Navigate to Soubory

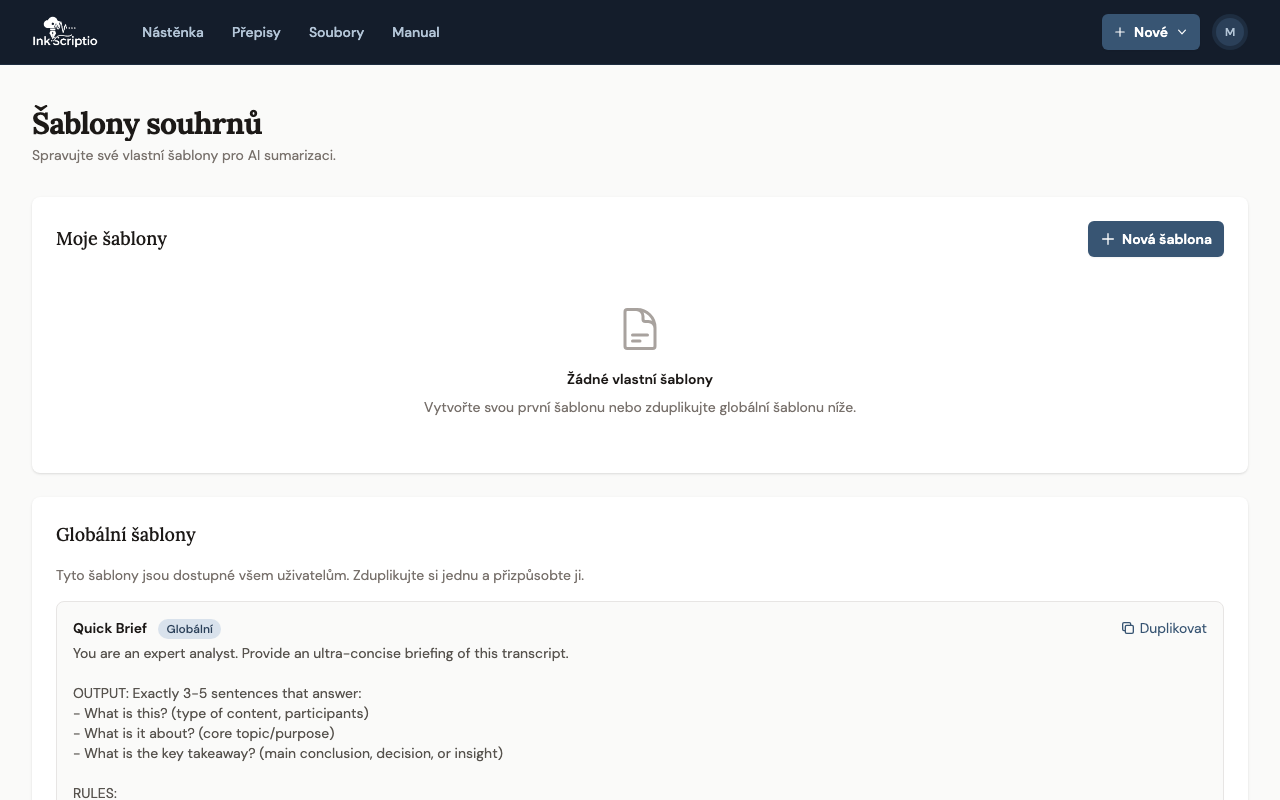tap(336, 32)
